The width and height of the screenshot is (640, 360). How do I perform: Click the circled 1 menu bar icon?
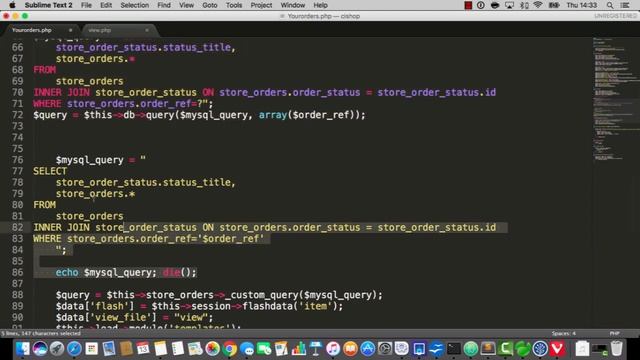pos(481,5)
